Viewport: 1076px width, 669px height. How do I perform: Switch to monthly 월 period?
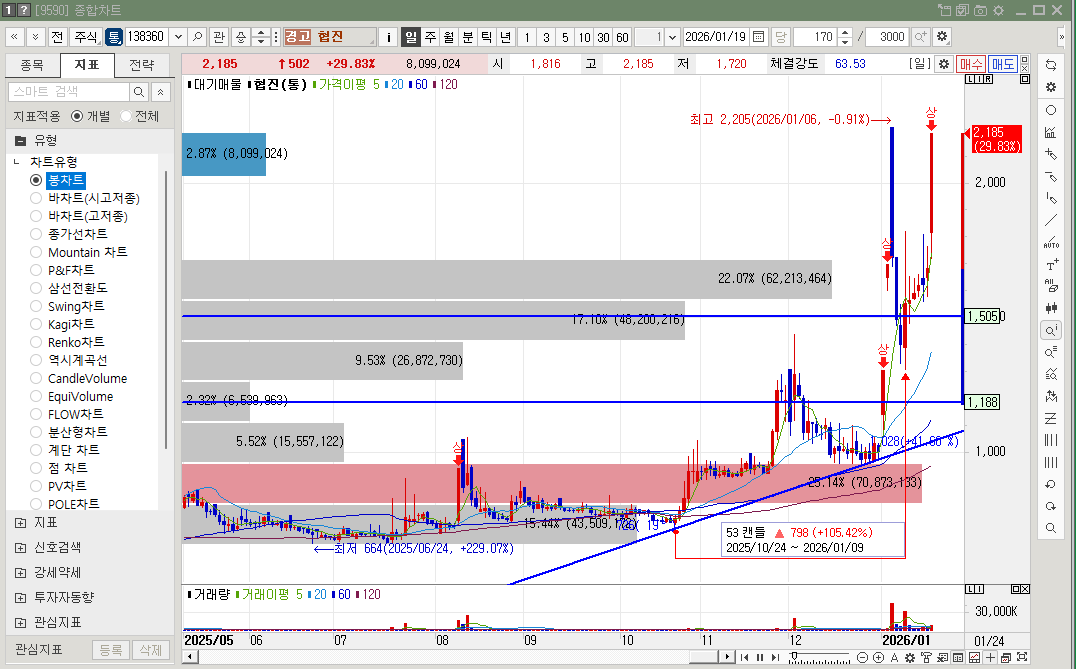pos(449,37)
